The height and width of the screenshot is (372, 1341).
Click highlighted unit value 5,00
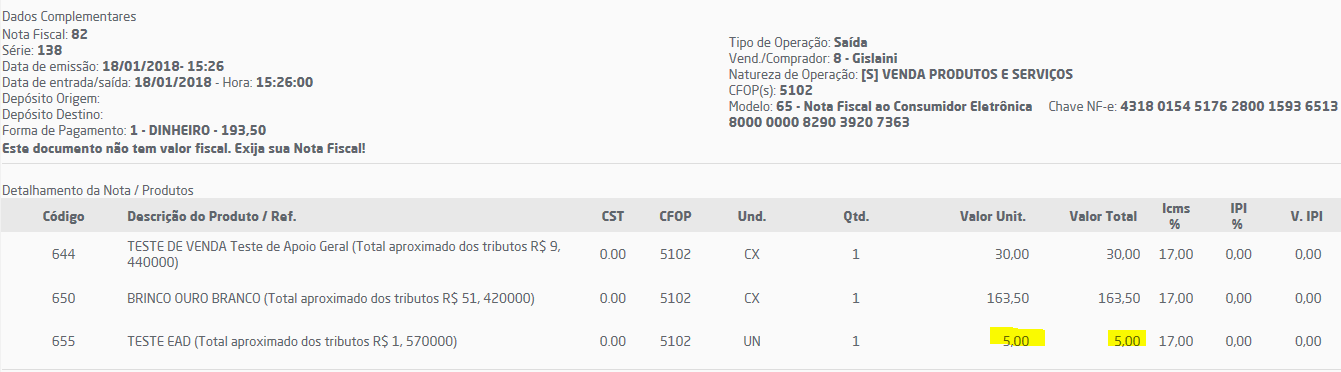tap(1016, 340)
